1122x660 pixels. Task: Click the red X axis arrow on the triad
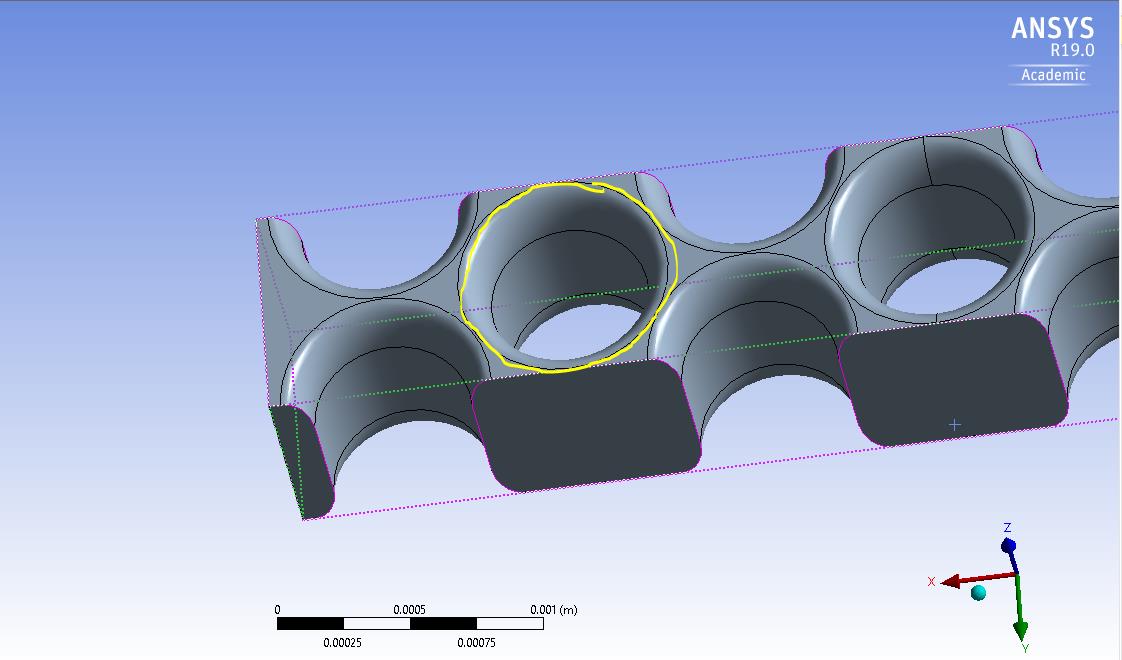pyautogui.click(x=977, y=579)
